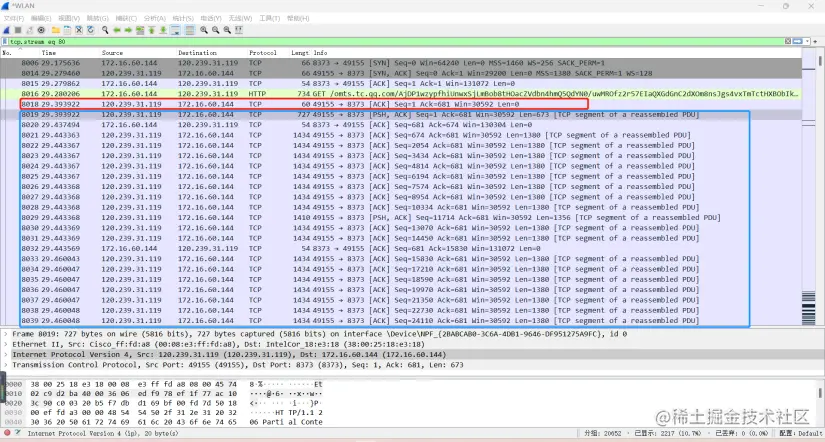Click the Go to specified packet icon

coord(140,30)
